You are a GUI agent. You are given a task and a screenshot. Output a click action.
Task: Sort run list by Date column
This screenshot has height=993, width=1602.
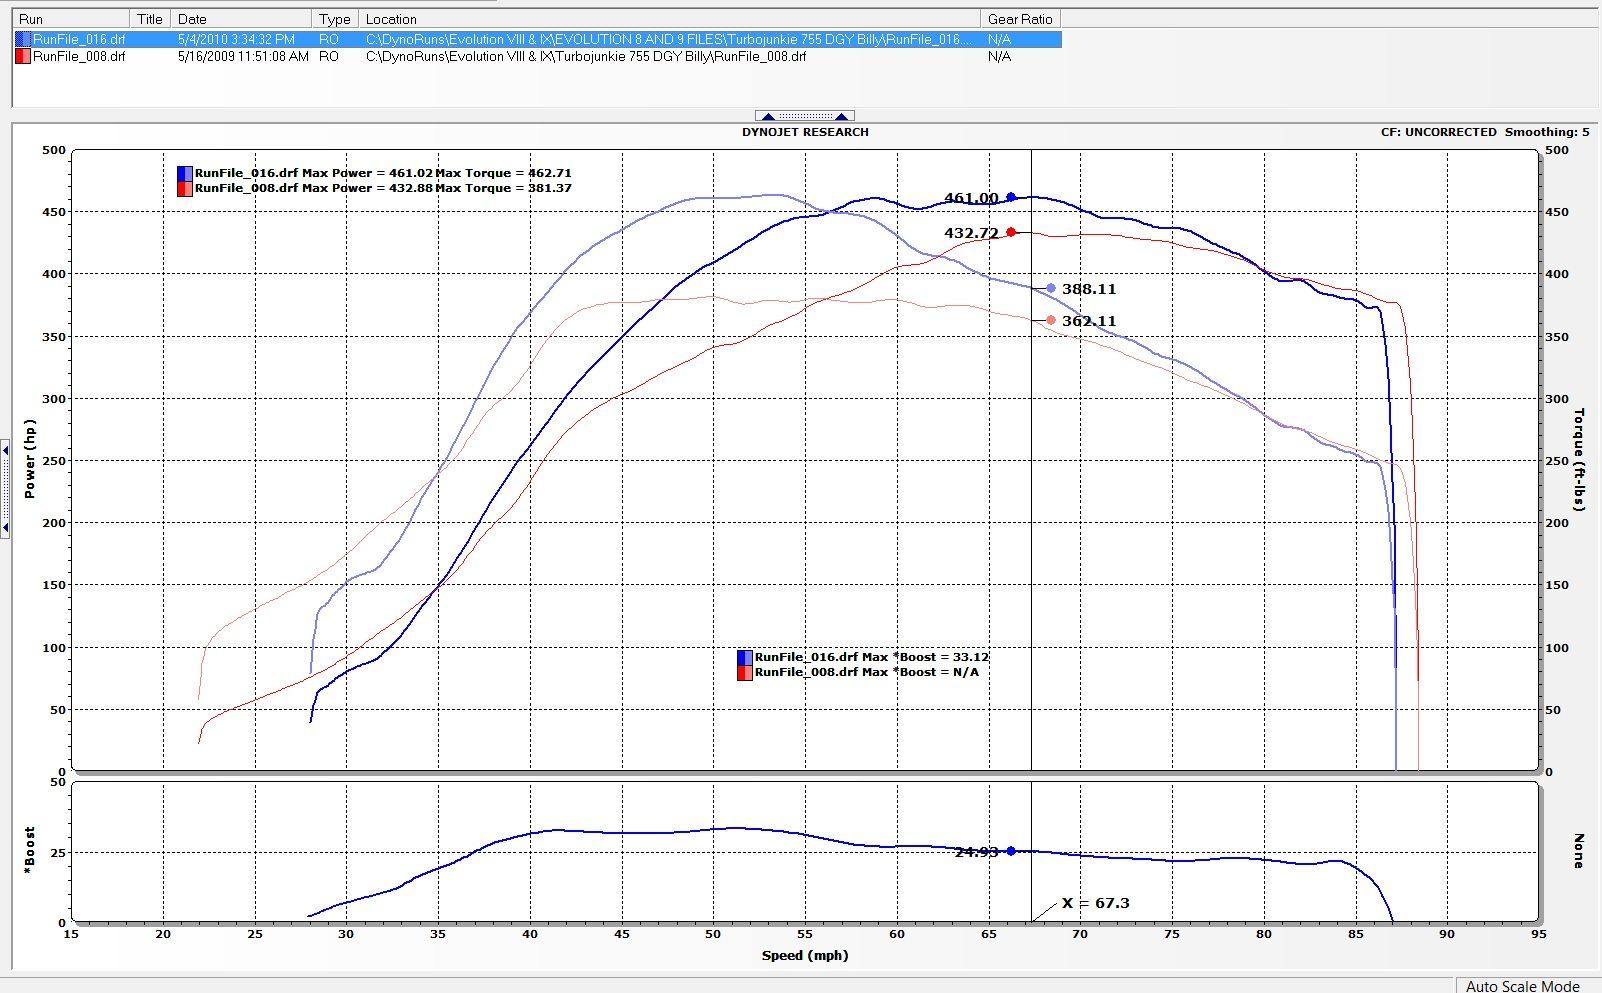click(x=241, y=19)
